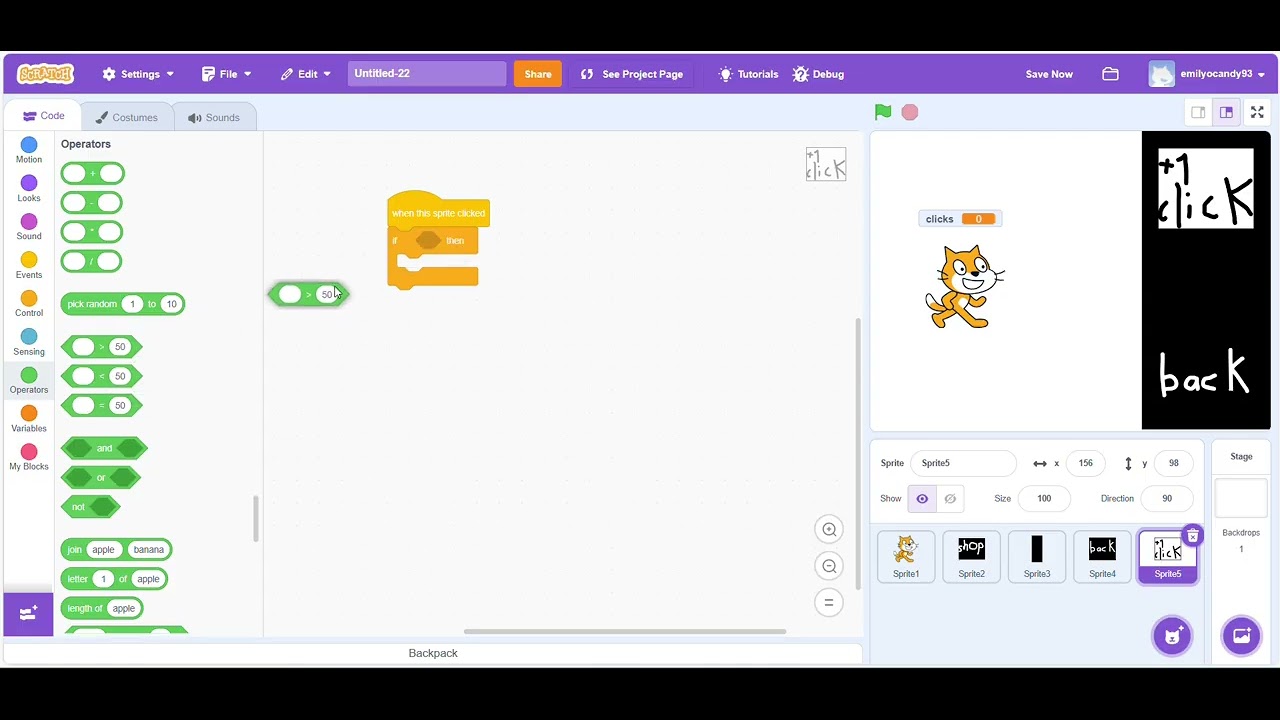
Task: Edit the project title Untitled-22 field
Action: click(x=427, y=73)
